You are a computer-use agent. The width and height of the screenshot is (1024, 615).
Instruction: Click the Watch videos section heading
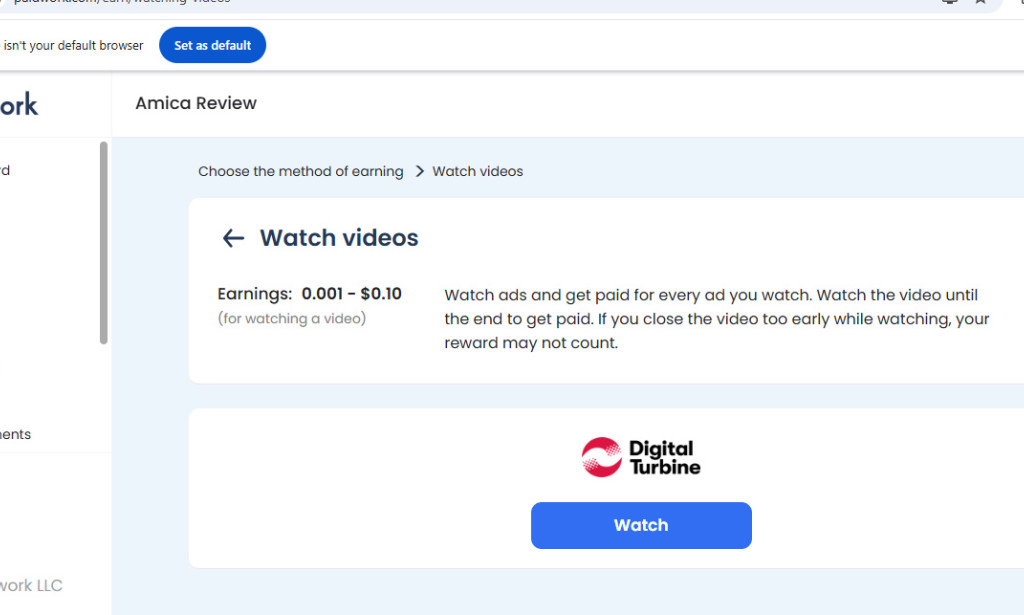(x=338, y=238)
